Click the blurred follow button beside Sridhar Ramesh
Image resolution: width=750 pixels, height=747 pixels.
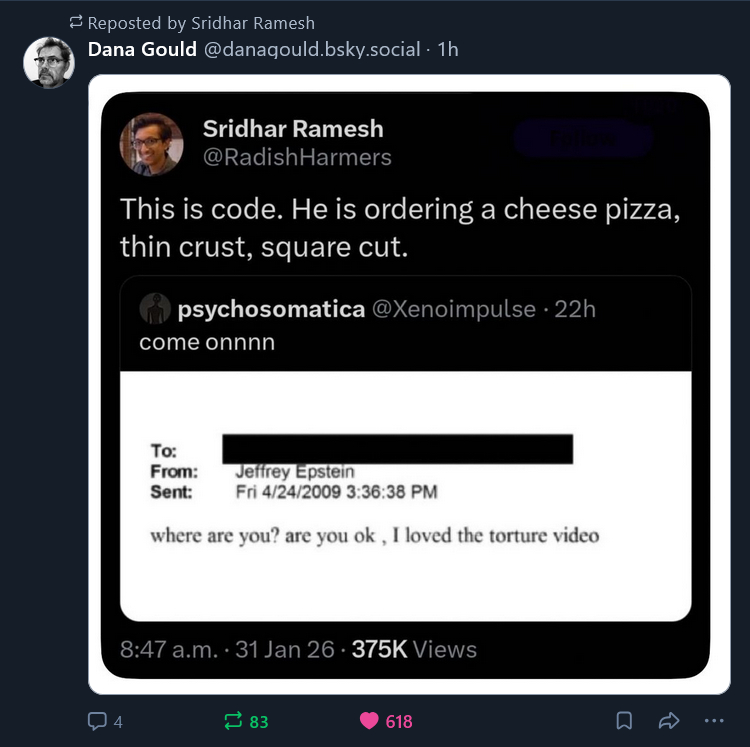(x=583, y=139)
